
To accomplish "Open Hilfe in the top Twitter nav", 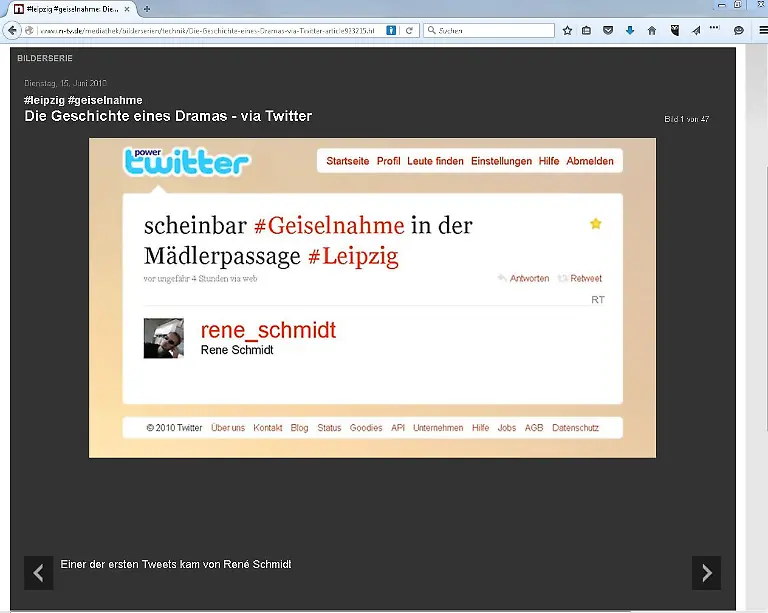I will pos(549,161).
